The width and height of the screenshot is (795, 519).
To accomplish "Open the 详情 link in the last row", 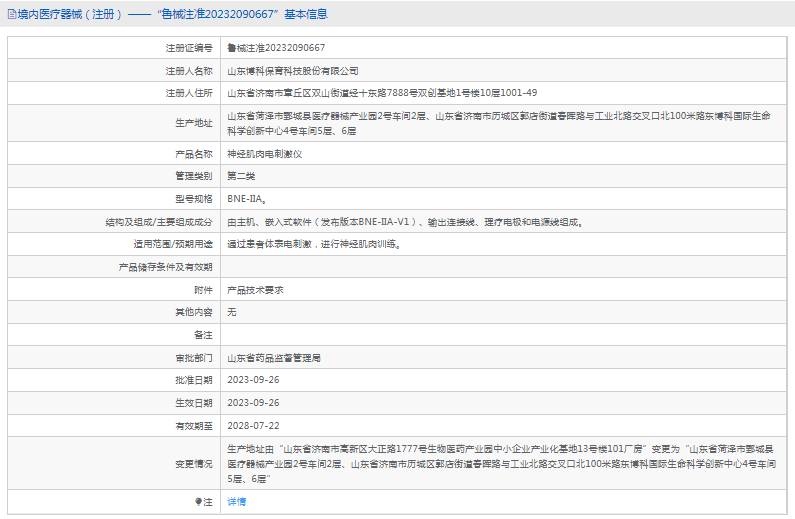I will [237, 502].
